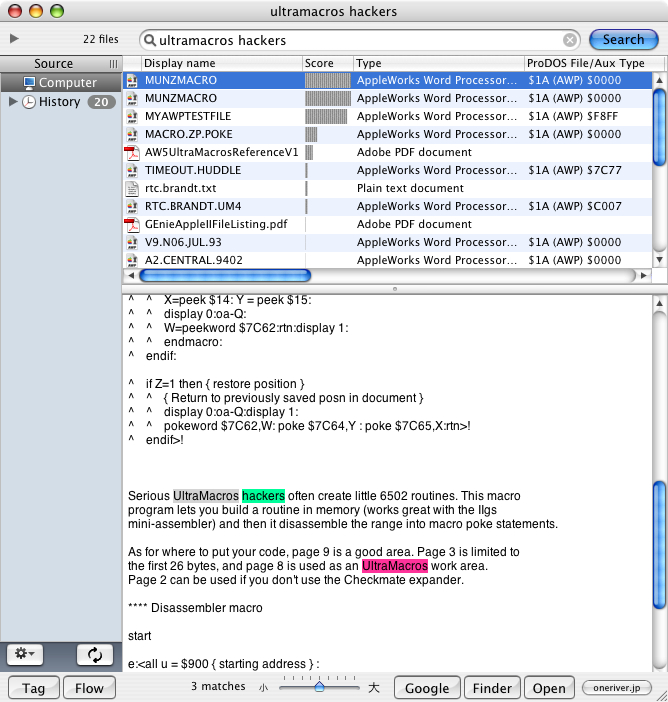
Task: Click the magnifying glass search icon
Action: pos(151,40)
